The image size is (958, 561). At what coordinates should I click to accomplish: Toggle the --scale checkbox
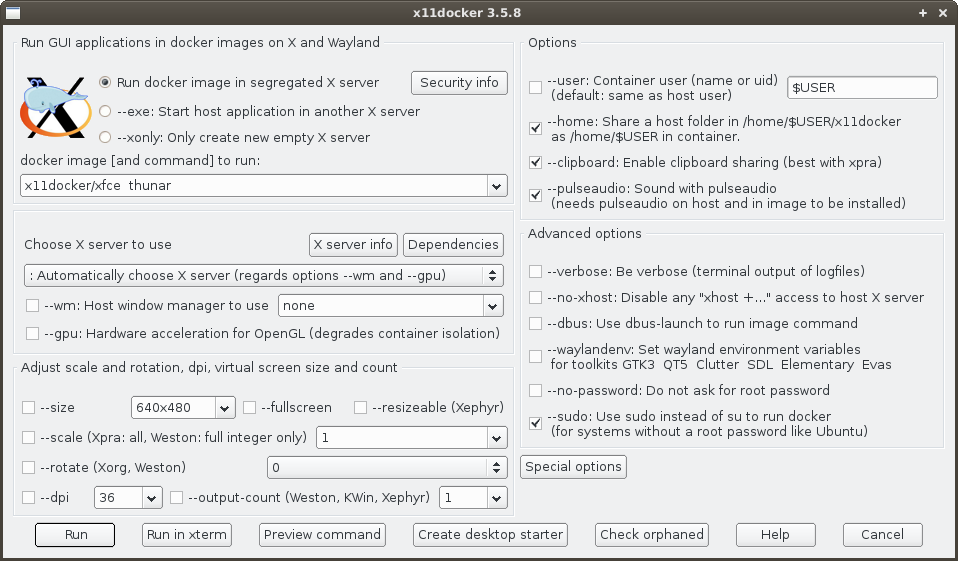pos(29,438)
